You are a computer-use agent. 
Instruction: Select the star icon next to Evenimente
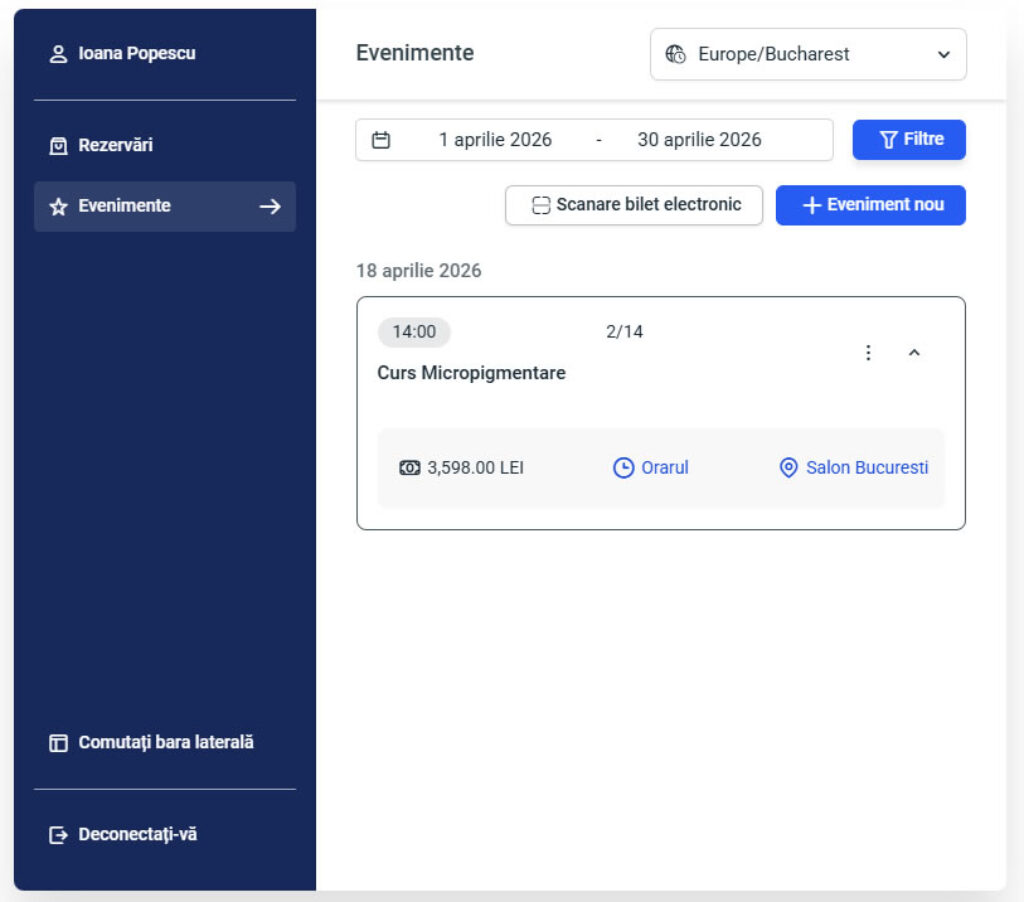[x=59, y=206]
